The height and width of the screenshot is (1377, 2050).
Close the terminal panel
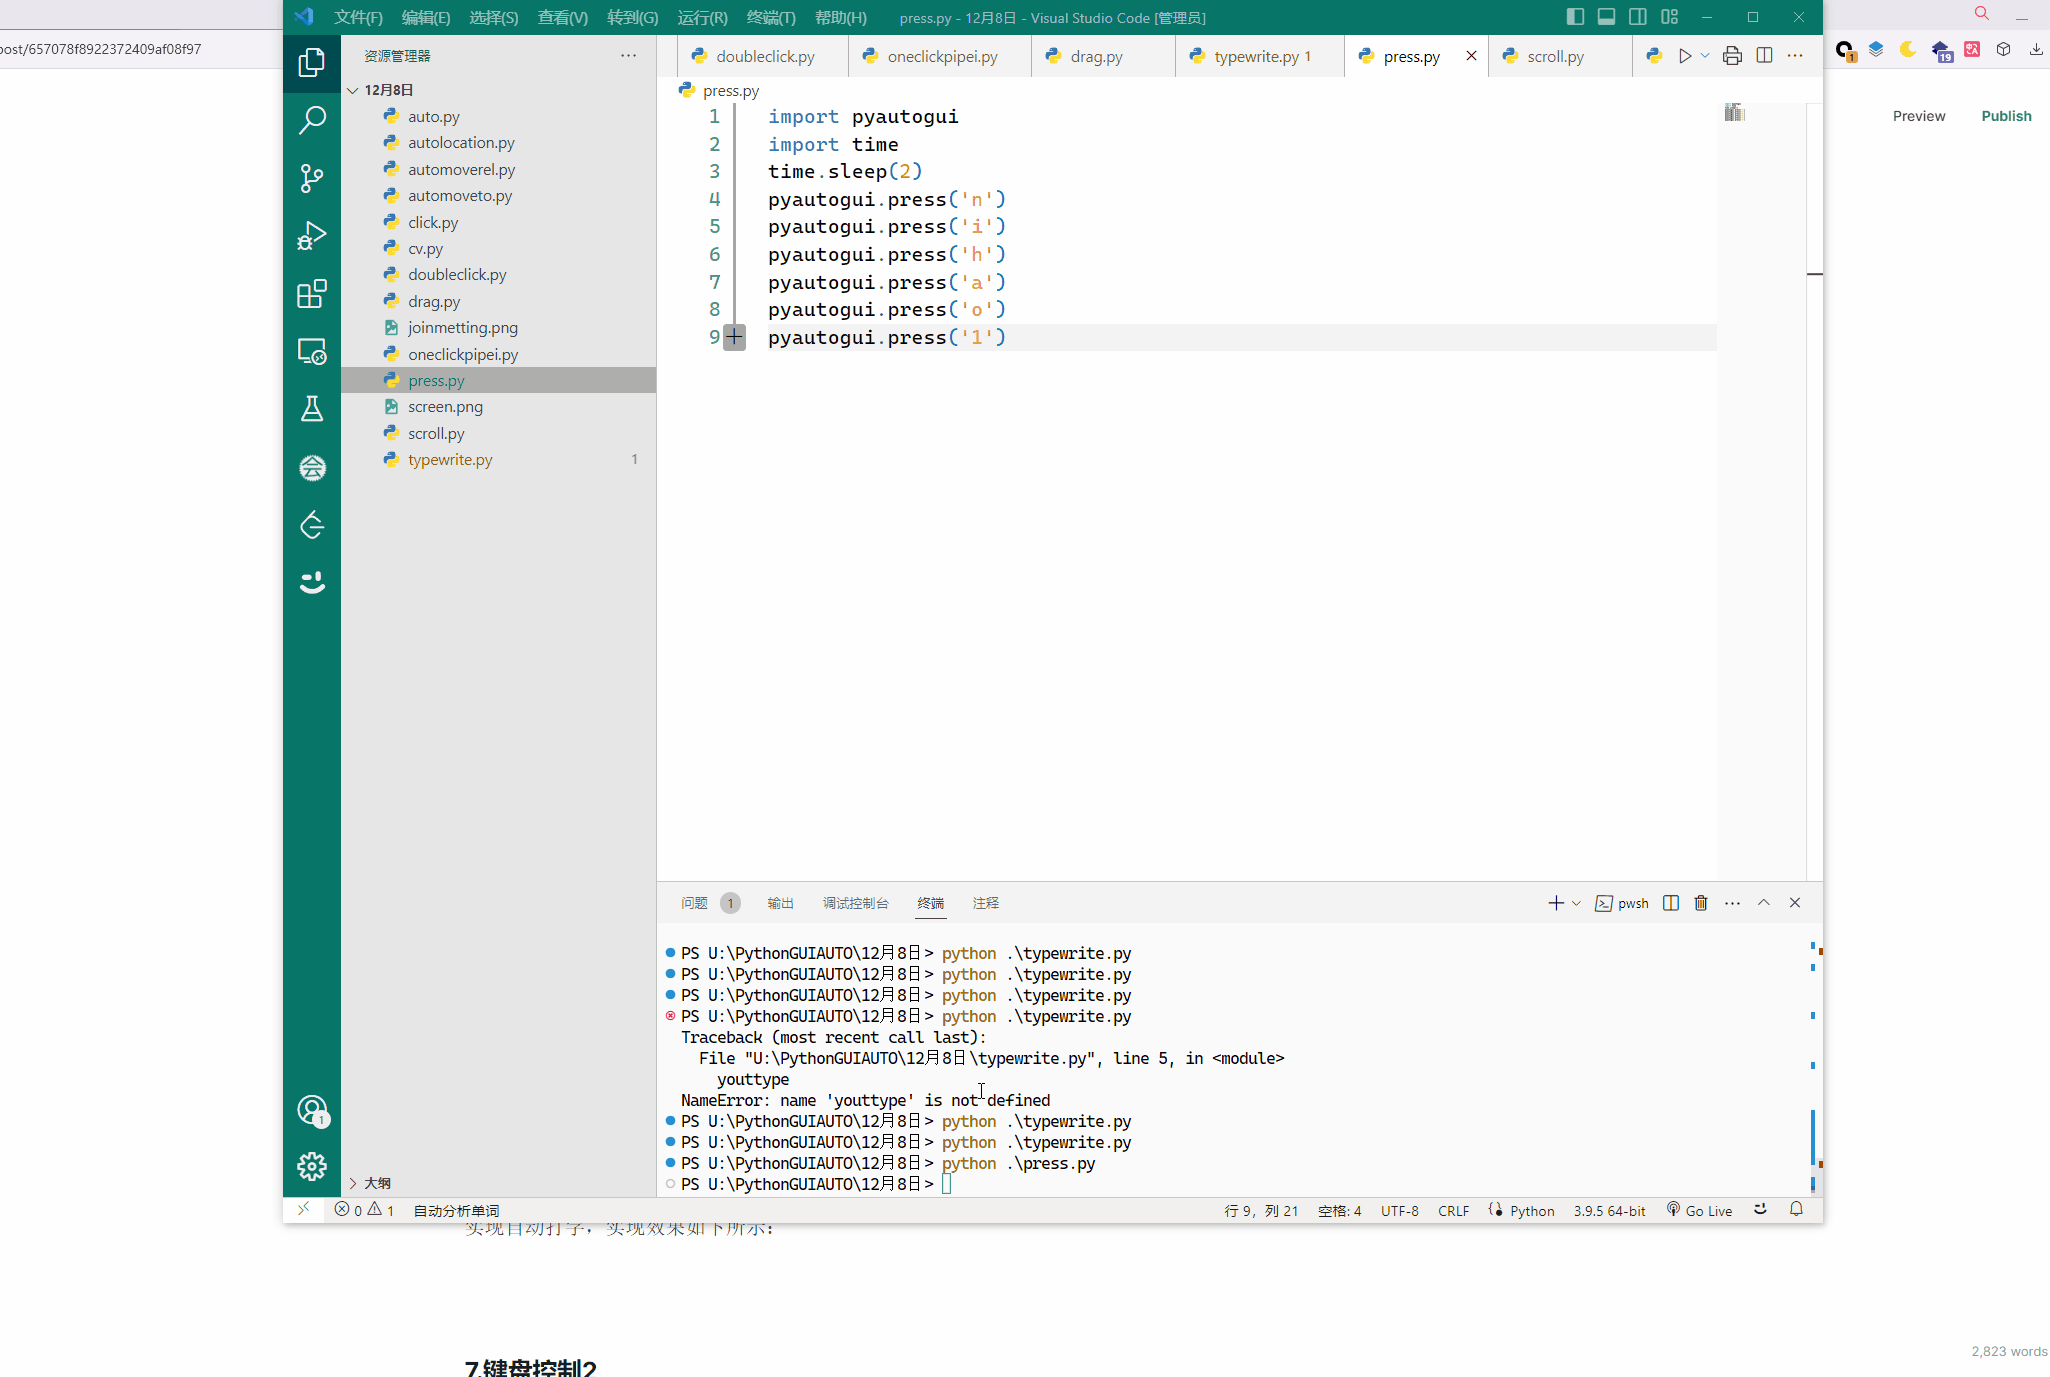click(x=1795, y=903)
